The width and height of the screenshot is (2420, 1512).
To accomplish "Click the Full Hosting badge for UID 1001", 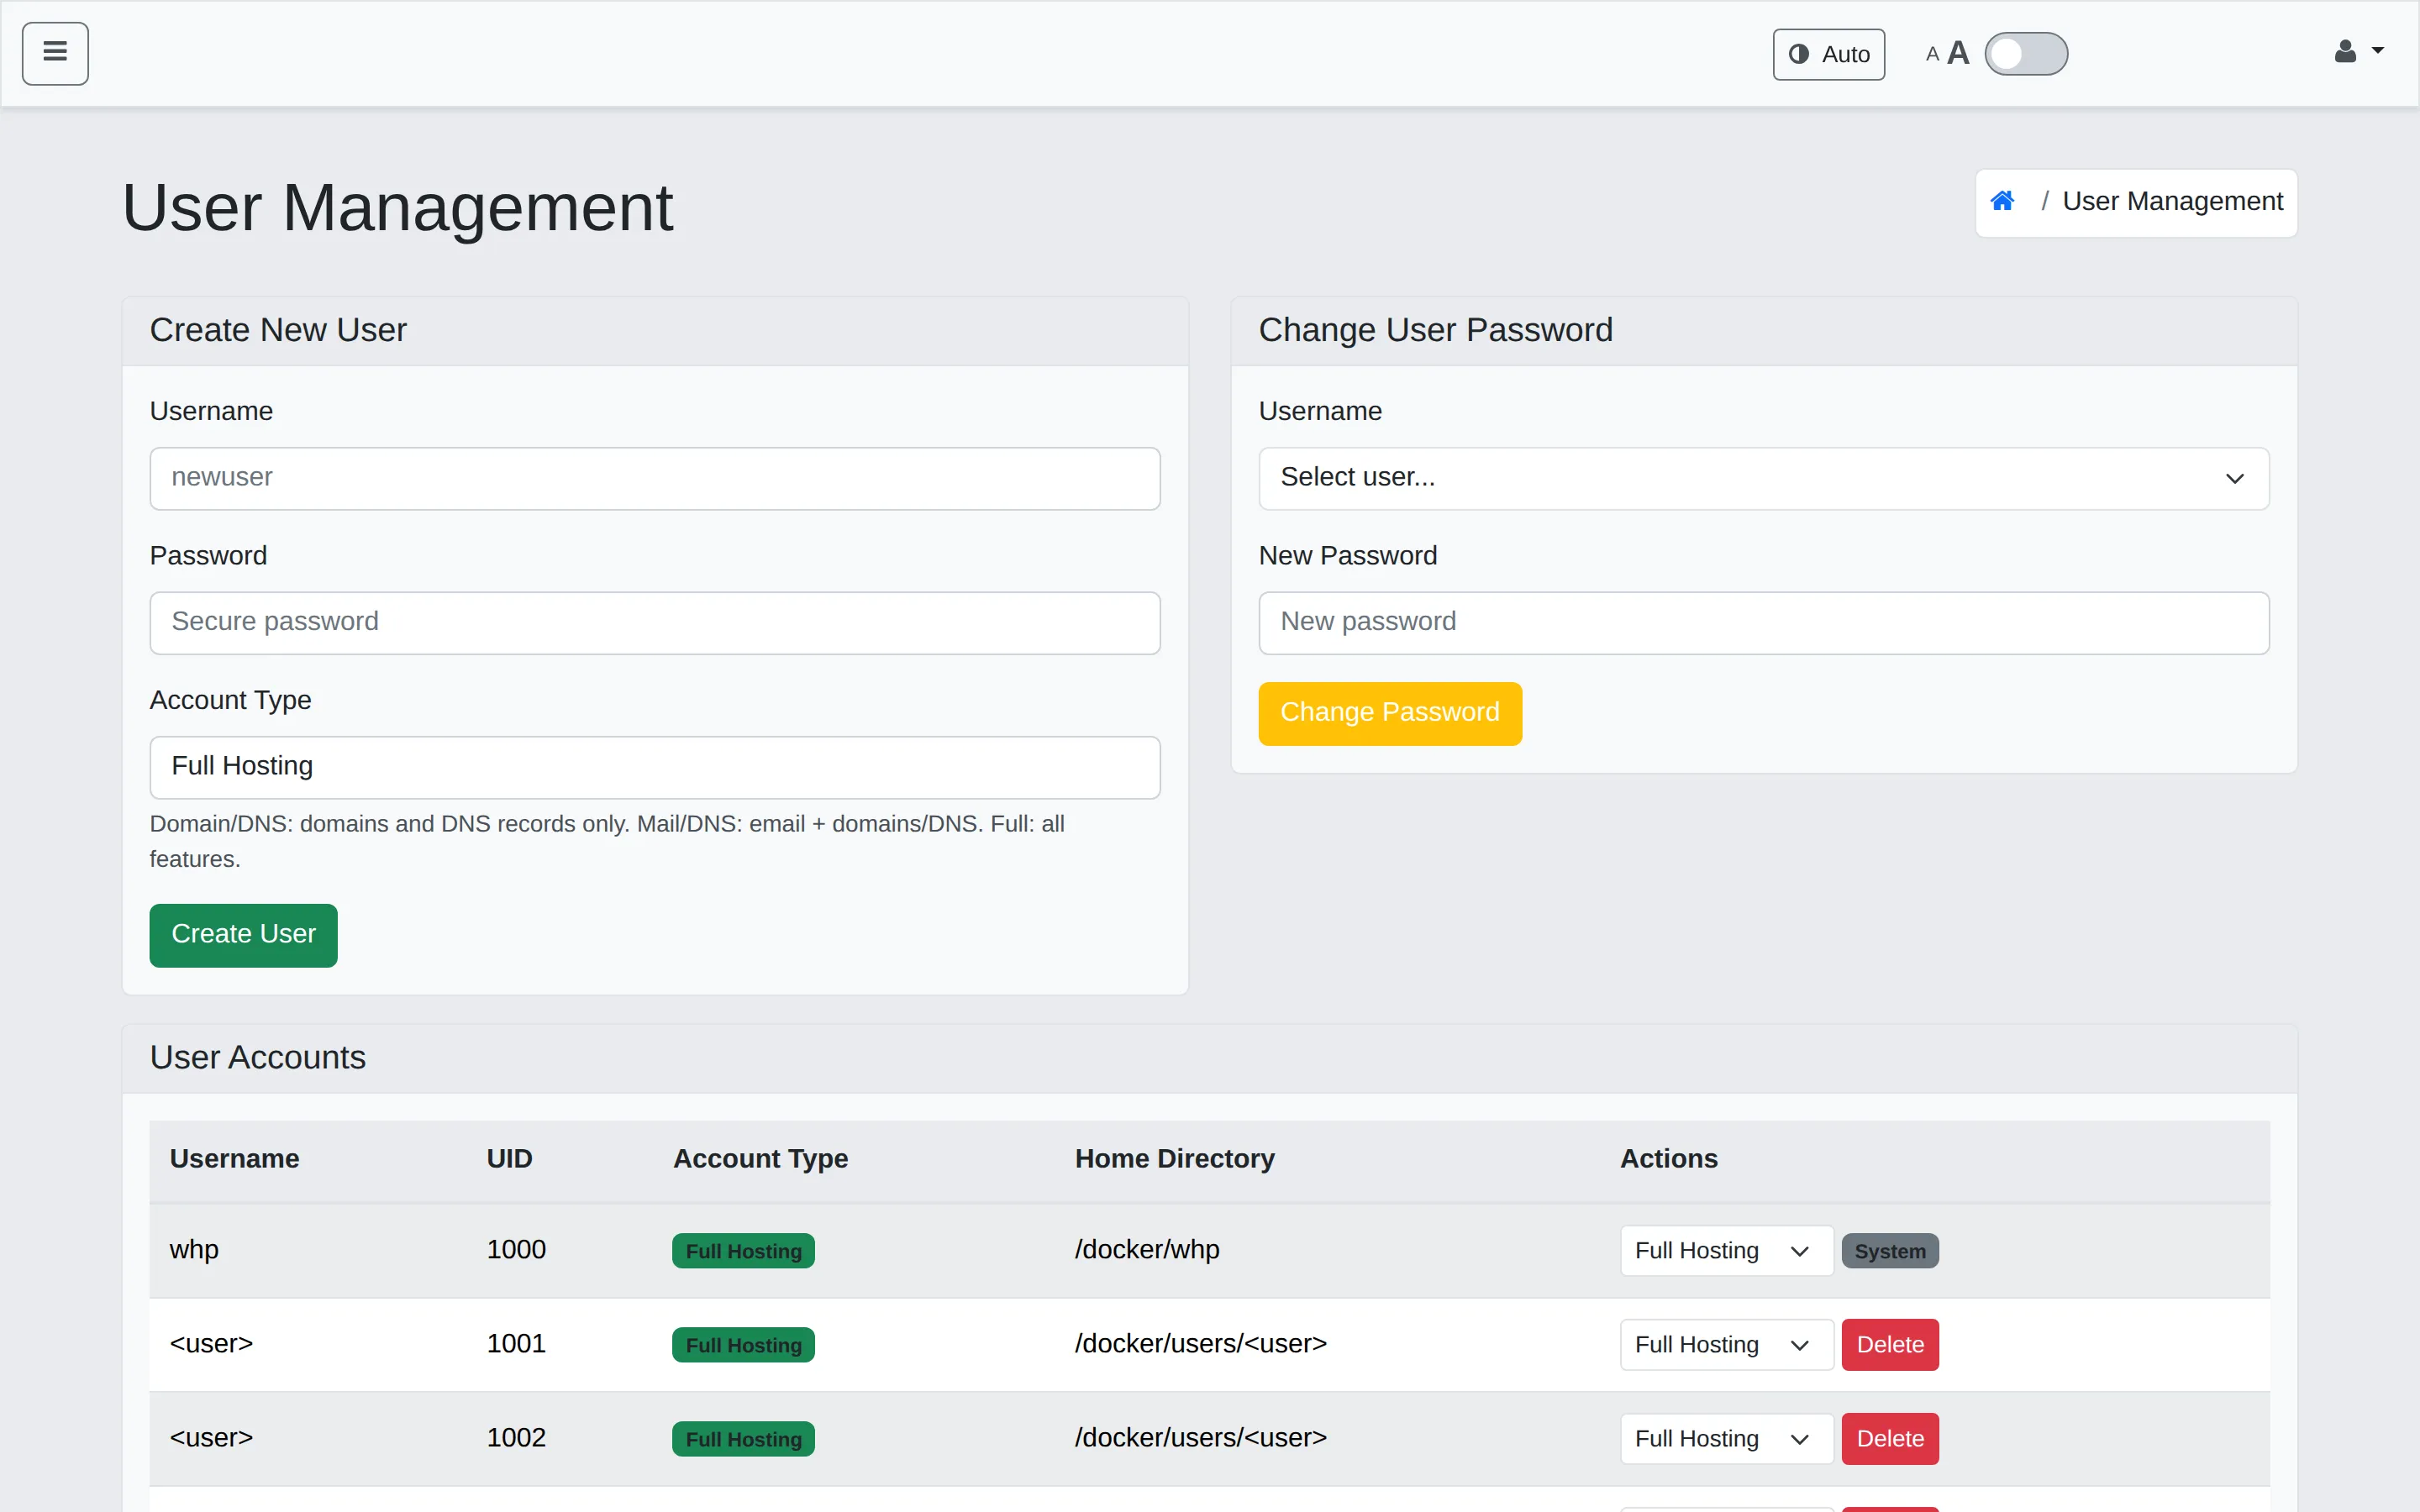I will (743, 1345).
